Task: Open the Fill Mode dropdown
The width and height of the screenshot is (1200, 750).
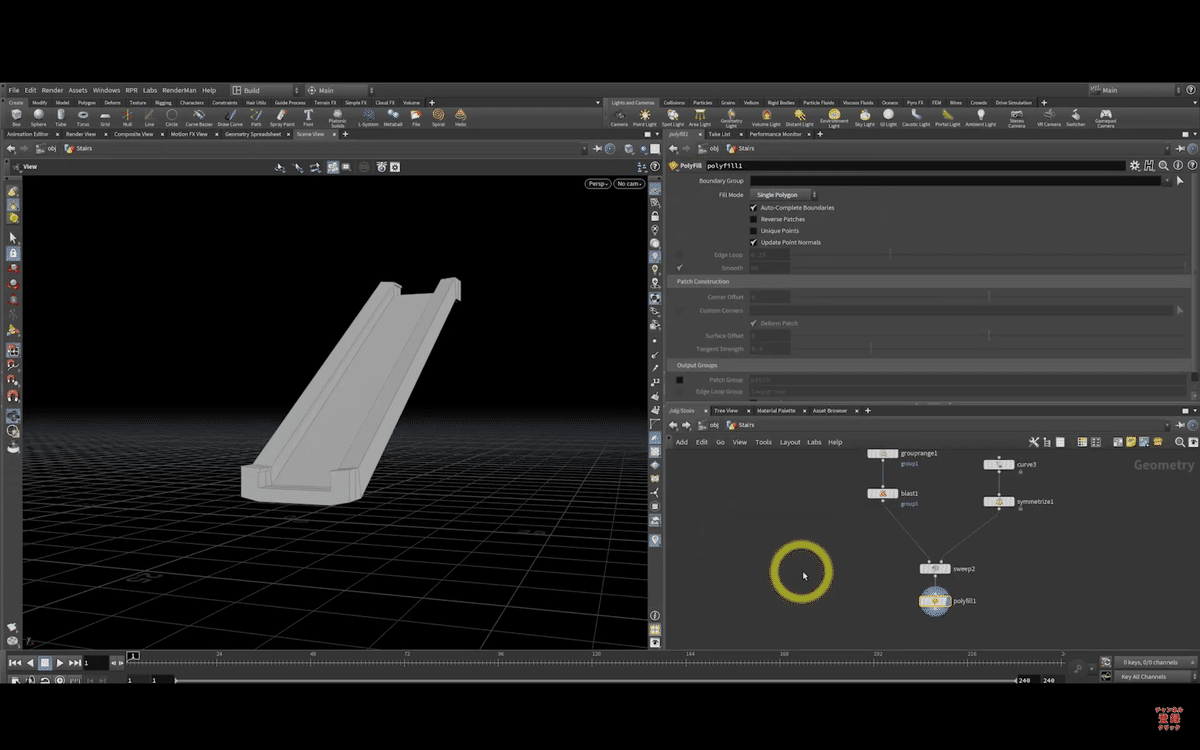Action: pos(784,195)
